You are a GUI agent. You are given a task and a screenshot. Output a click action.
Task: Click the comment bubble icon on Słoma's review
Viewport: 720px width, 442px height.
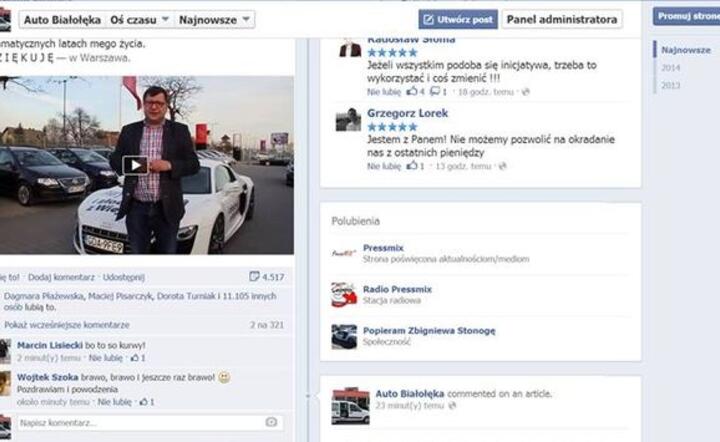[434, 91]
